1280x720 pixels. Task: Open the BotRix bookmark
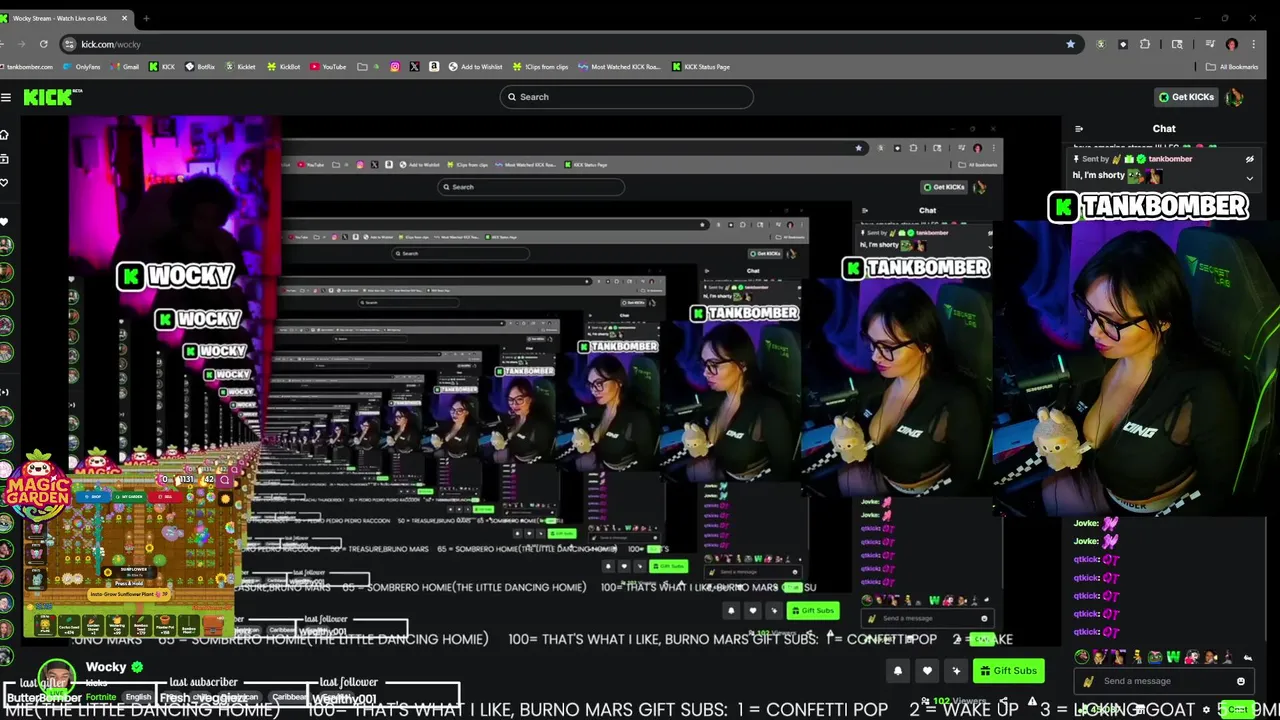200,67
